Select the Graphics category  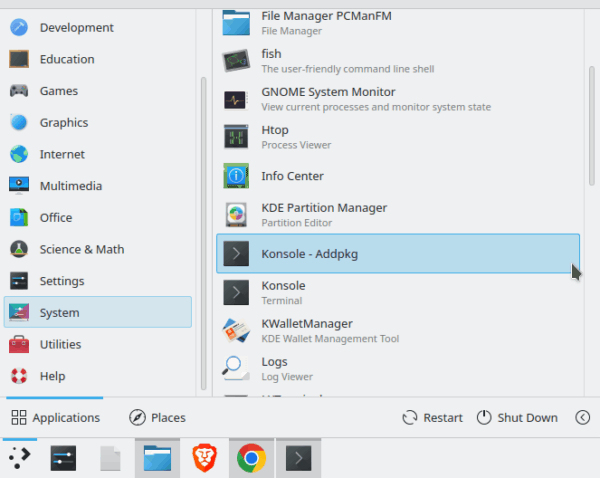pyautogui.click(x=98, y=122)
